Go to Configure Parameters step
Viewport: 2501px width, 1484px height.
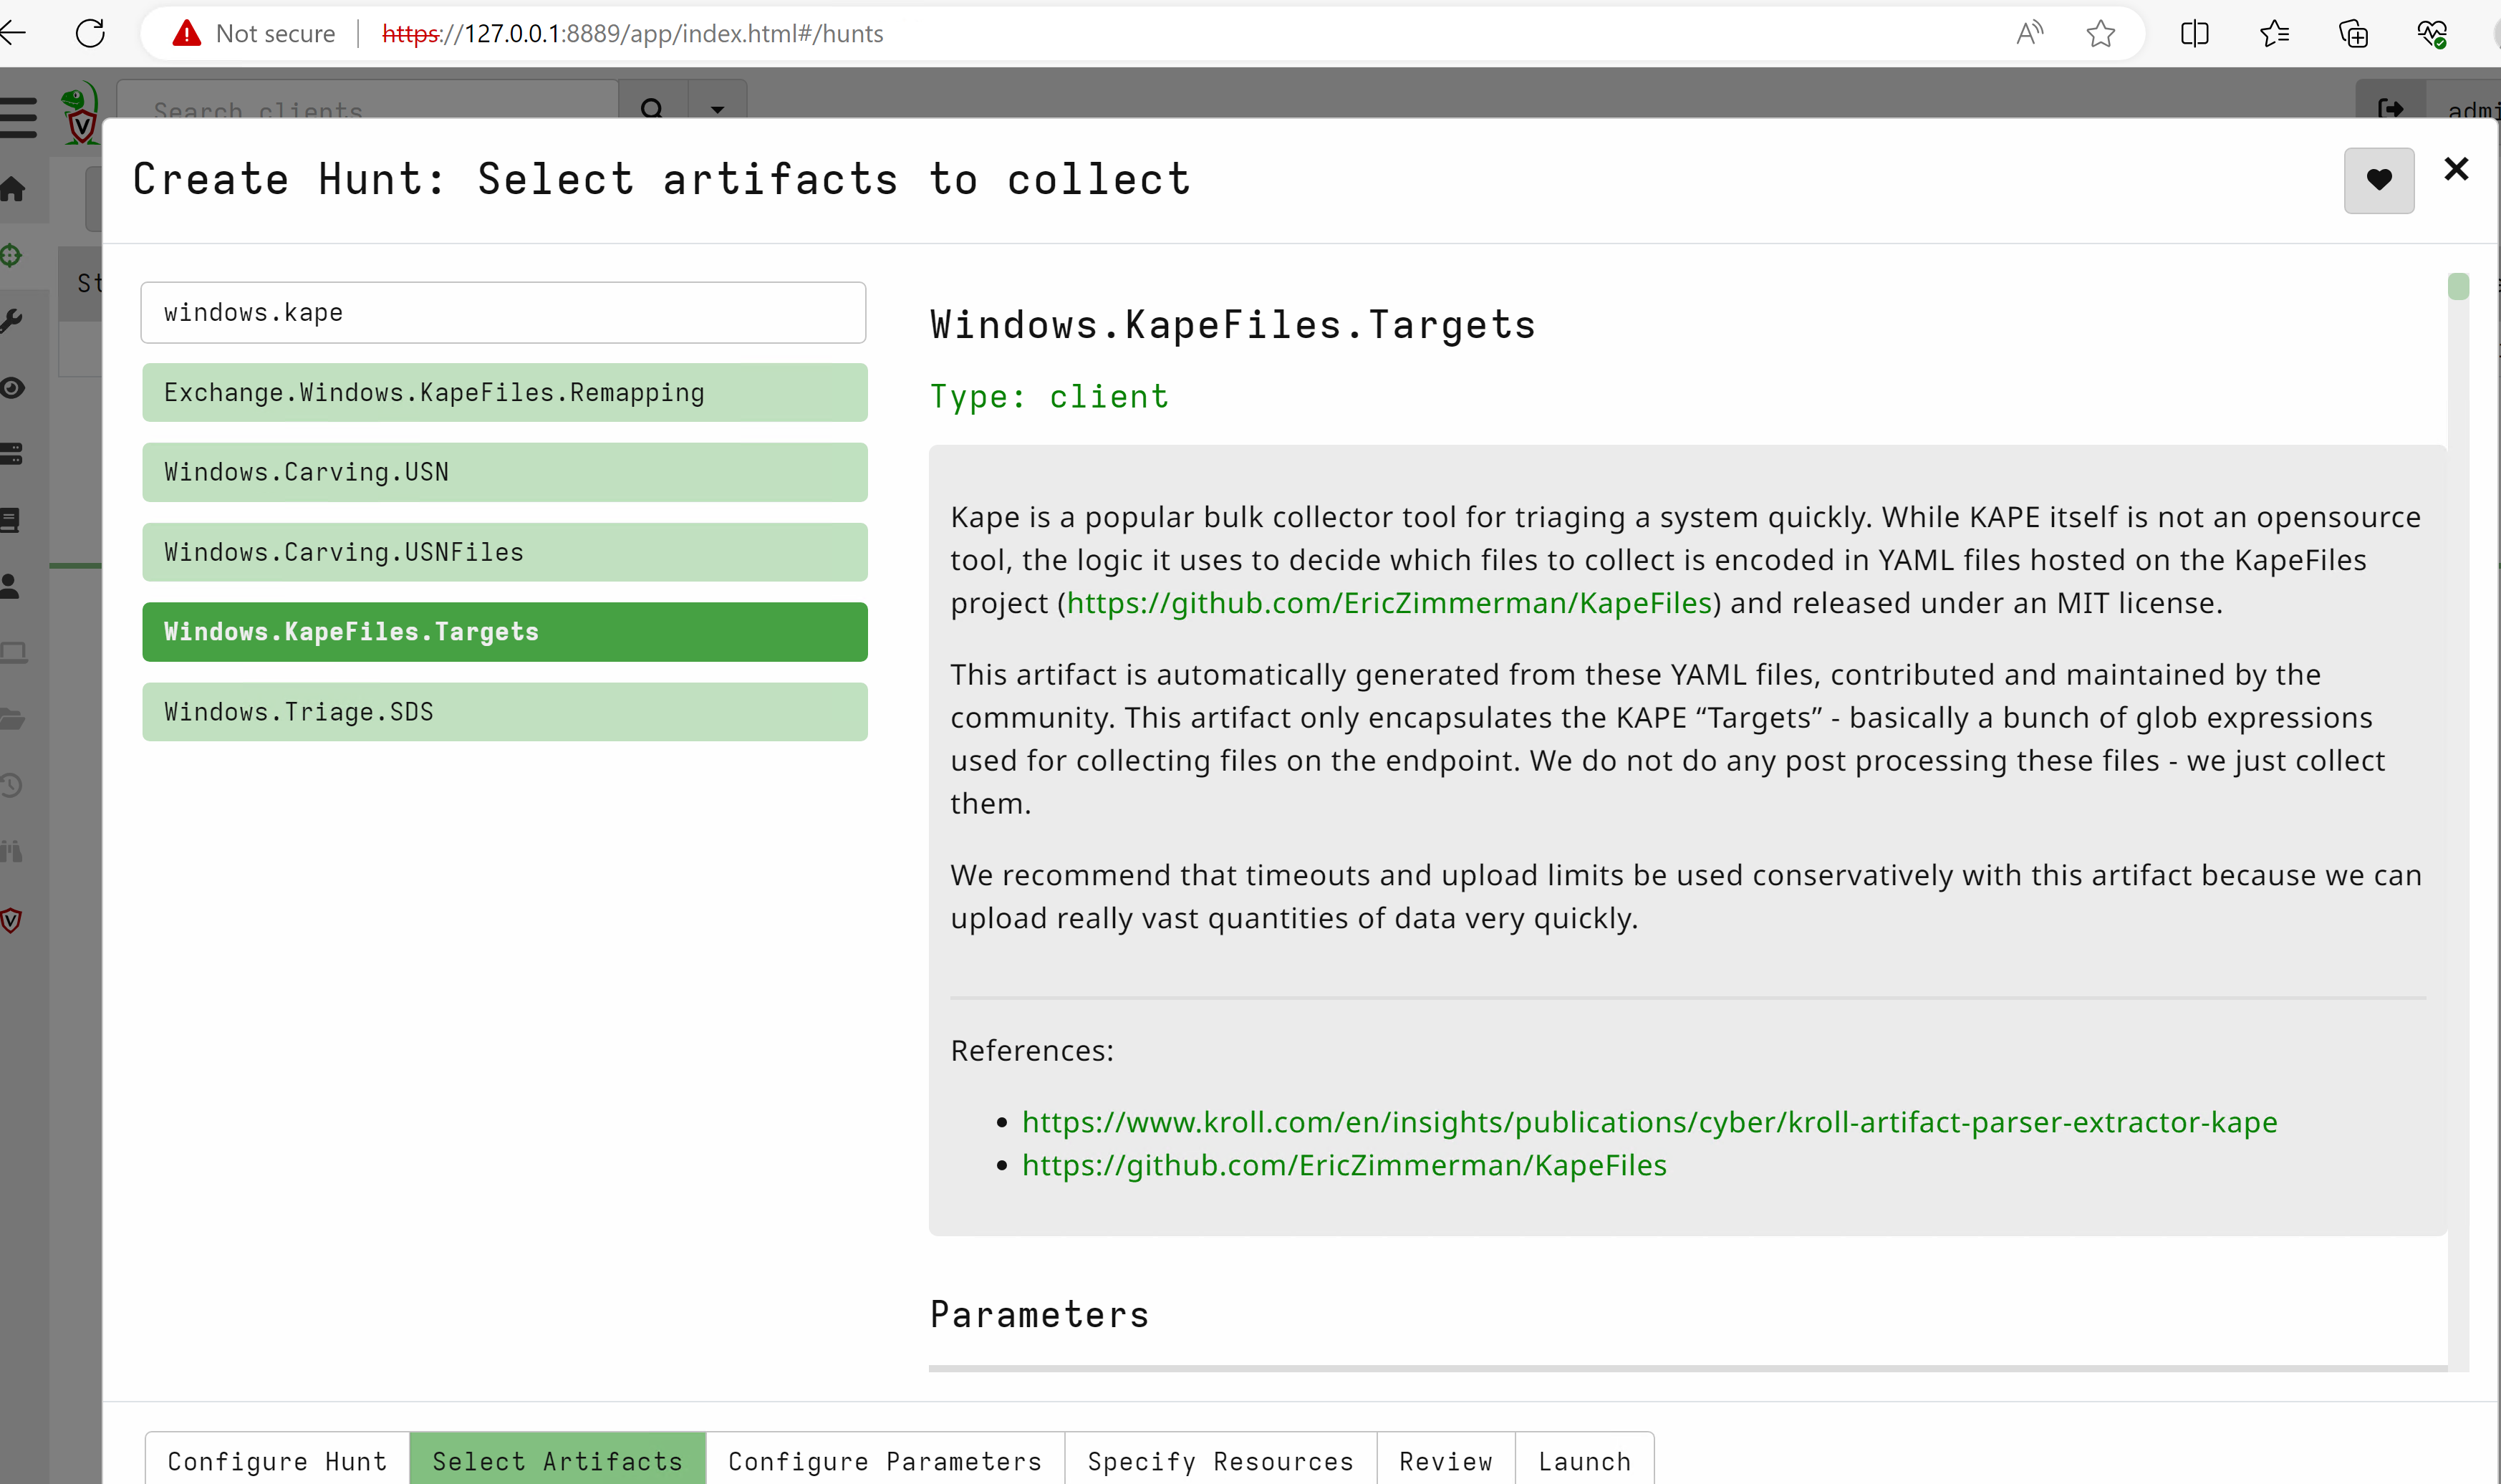[885, 1460]
